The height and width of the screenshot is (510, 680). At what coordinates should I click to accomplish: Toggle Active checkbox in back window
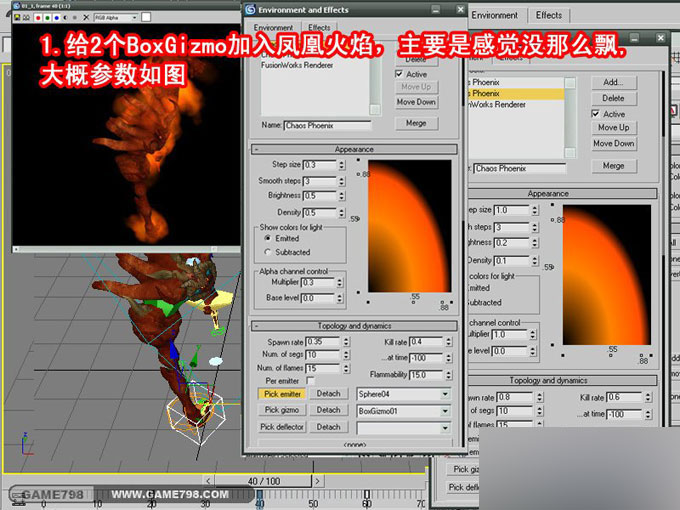point(596,114)
